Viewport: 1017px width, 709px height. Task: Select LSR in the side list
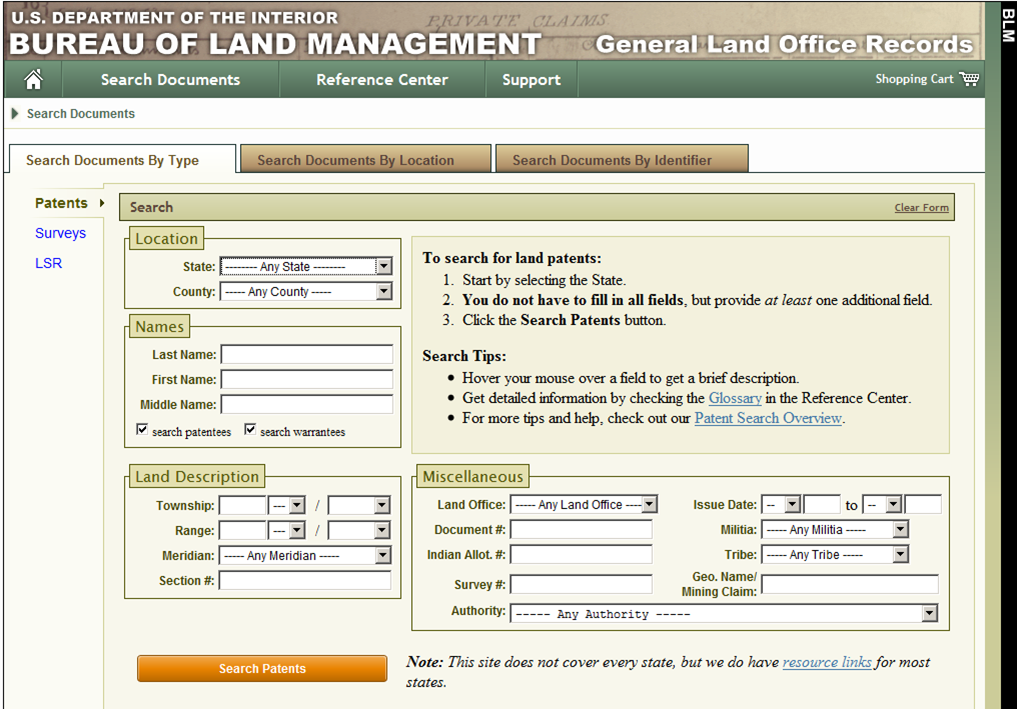point(49,263)
